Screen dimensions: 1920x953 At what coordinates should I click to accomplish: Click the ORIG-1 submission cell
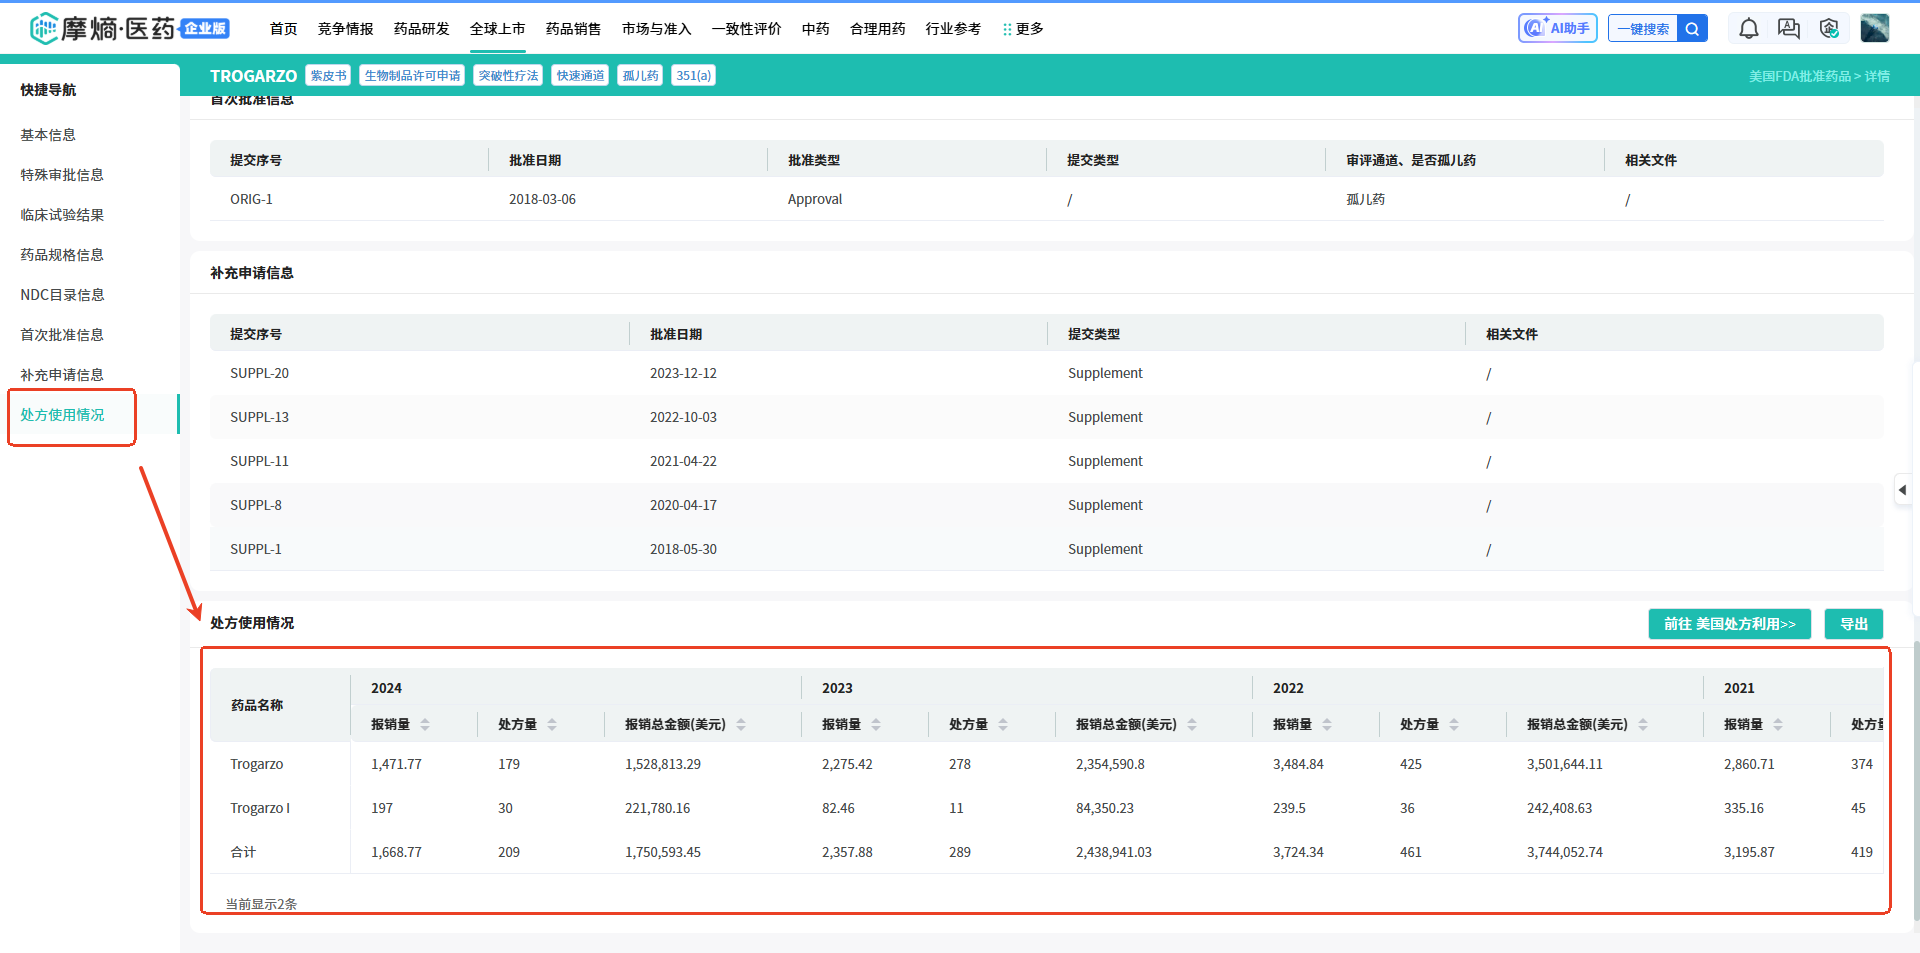251,199
